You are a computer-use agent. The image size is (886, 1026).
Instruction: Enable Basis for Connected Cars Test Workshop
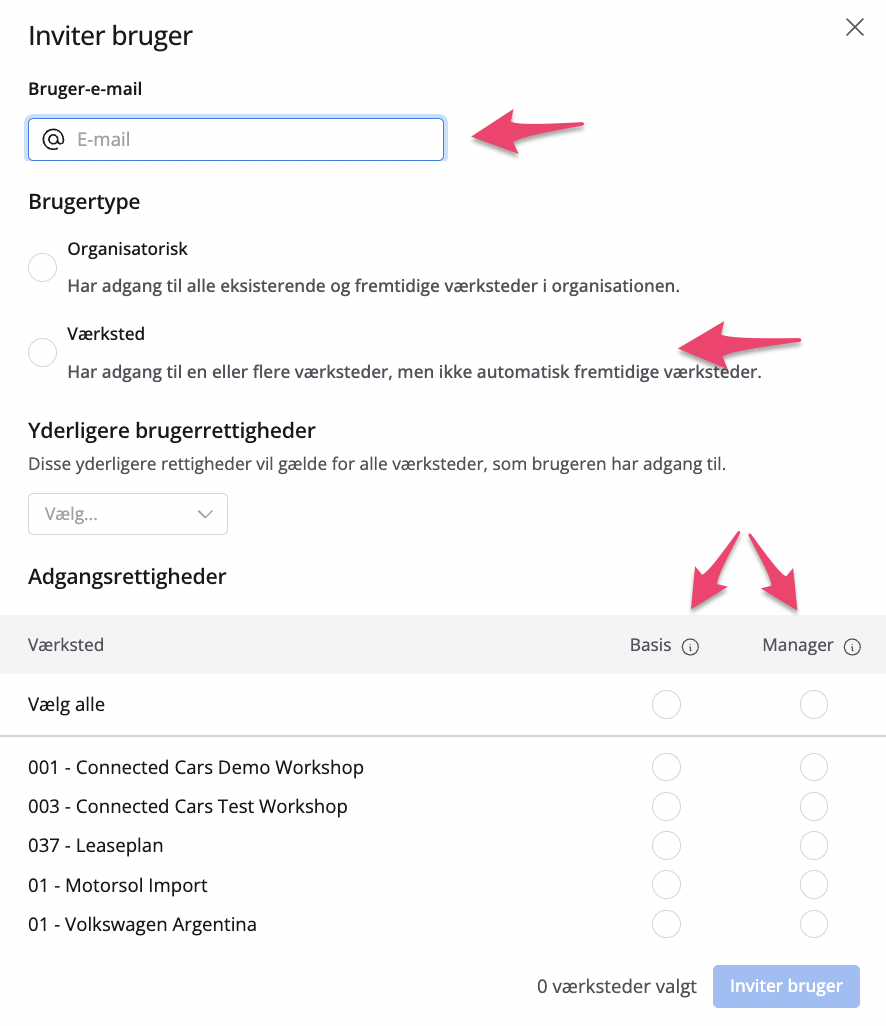(x=666, y=806)
